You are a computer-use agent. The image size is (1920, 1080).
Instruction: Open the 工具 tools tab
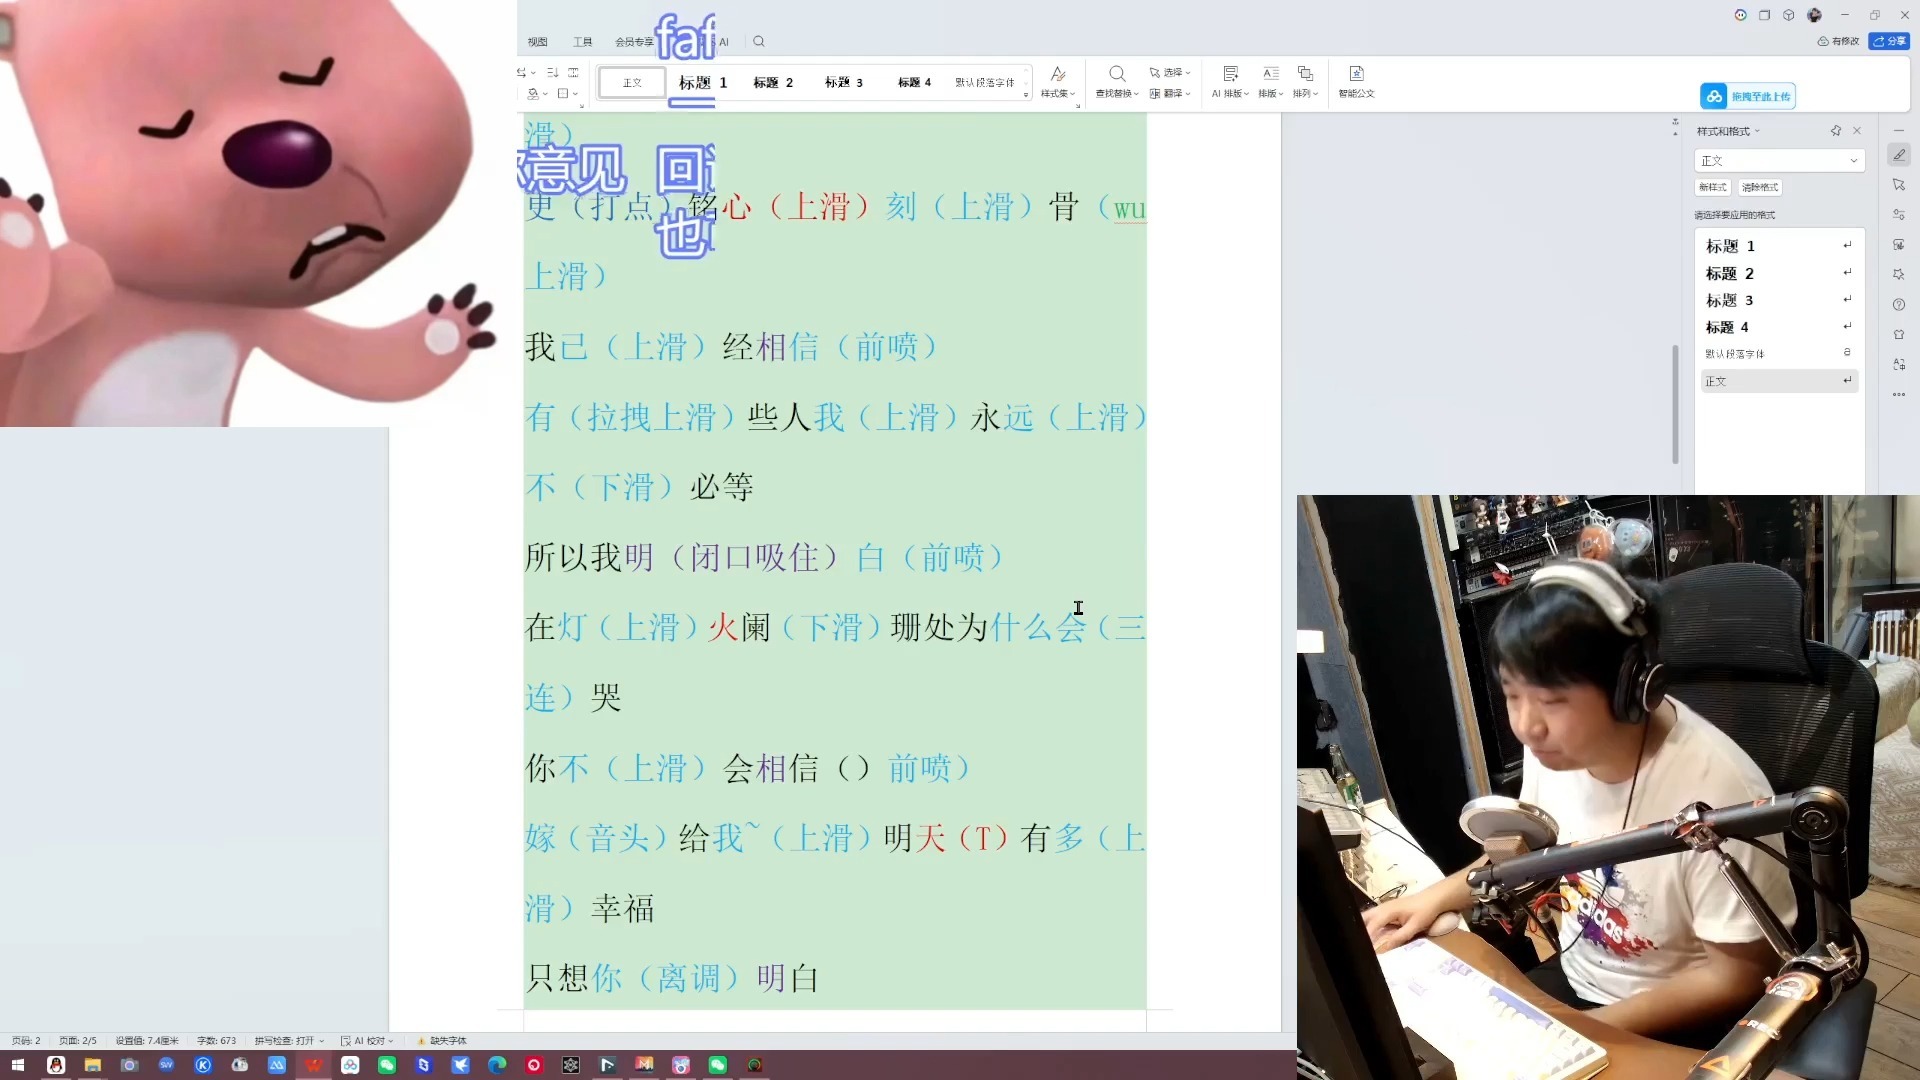point(583,42)
